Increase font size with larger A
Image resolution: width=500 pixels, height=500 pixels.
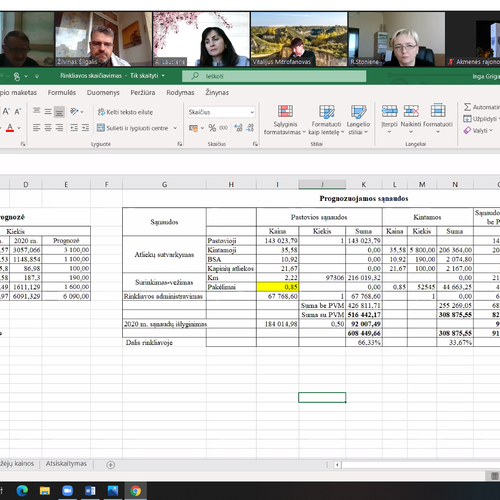(6, 111)
